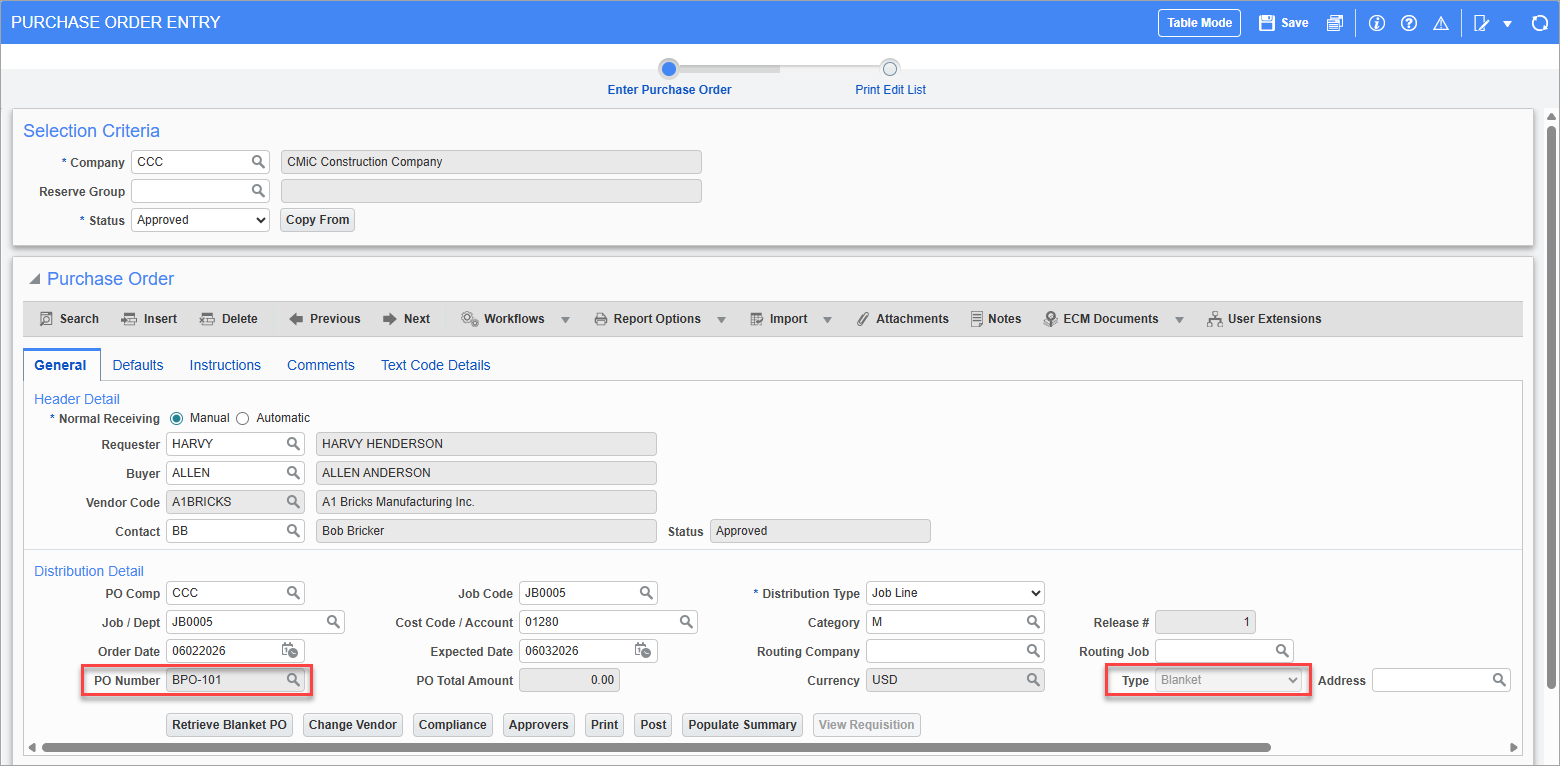
Task: Click the Job Code lookup magnifier
Action: click(x=646, y=593)
